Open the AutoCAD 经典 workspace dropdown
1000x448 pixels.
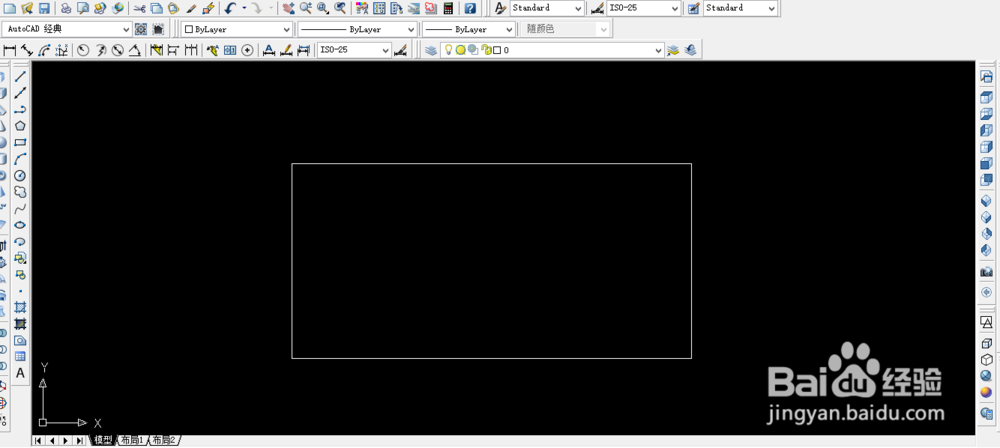(67, 29)
